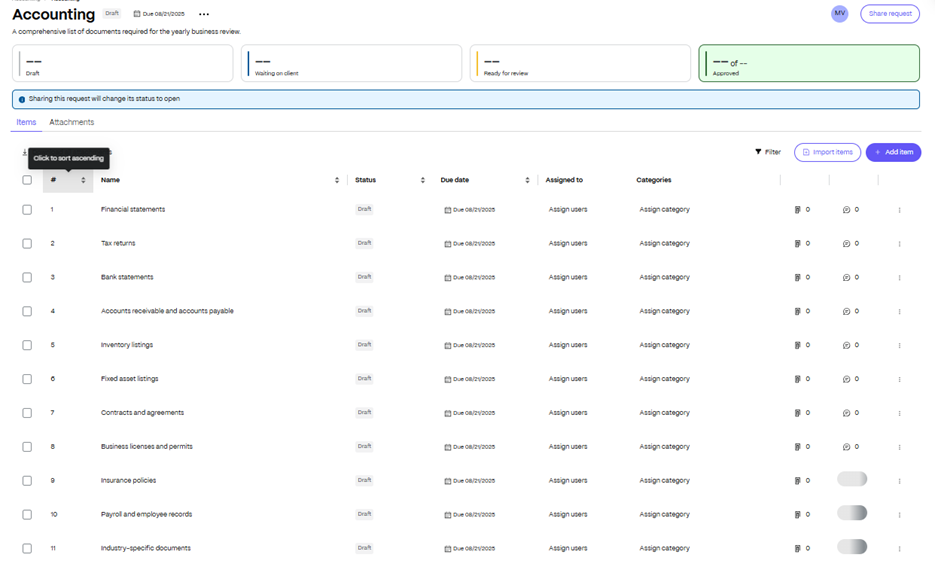Open the three-dot menu beside the due date
Viewport: 935px width, 579px height.
pos(204,15)
